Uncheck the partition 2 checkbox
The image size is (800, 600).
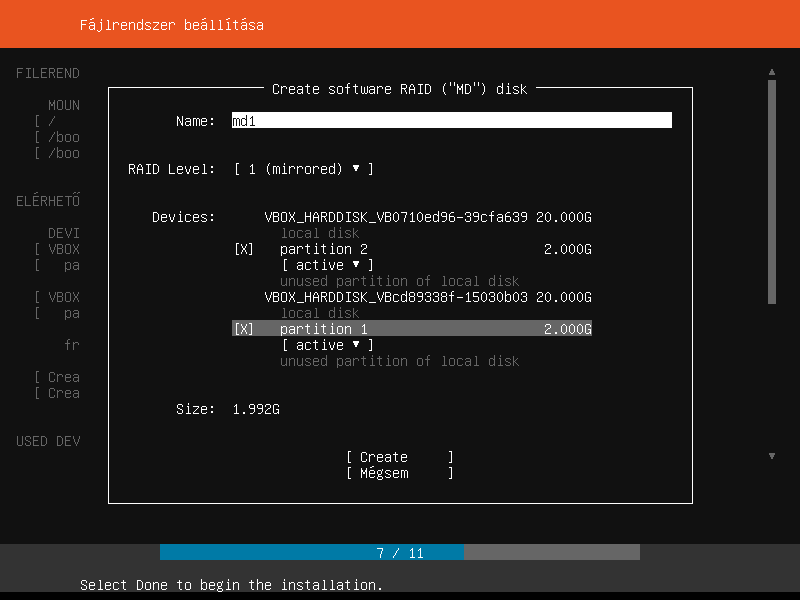[x=243, y=249]
